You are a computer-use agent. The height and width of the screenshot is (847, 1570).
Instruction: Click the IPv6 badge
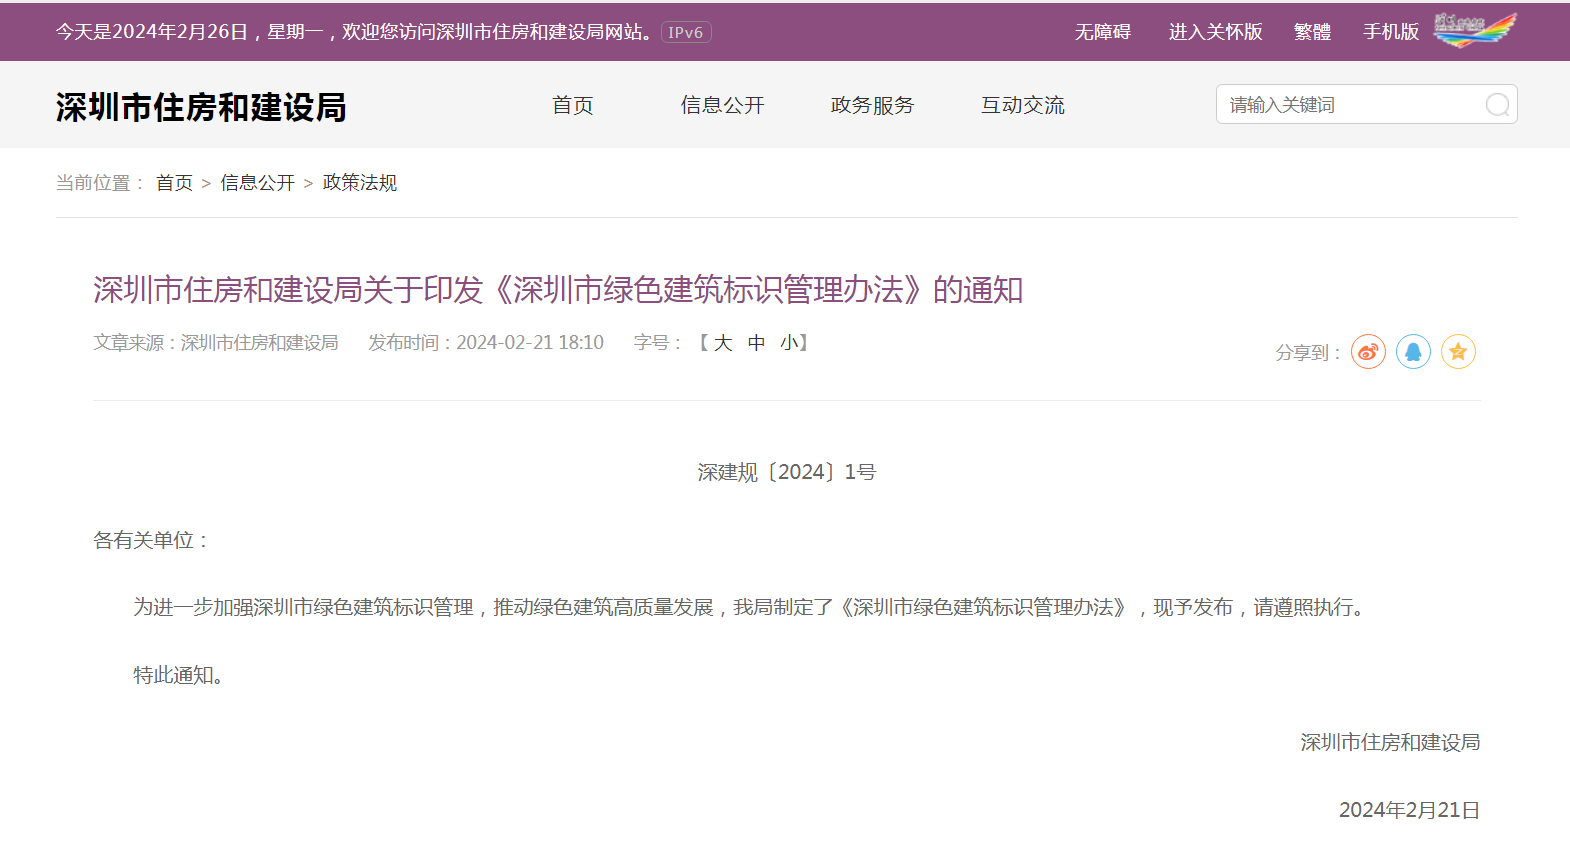click(x=686, y=32)
